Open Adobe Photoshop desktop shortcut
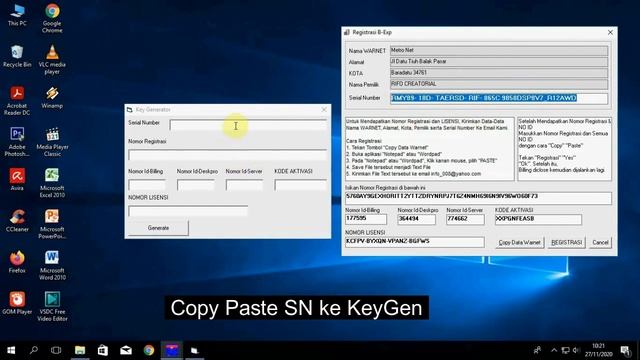Screen dimensions: 640x360 17,142
